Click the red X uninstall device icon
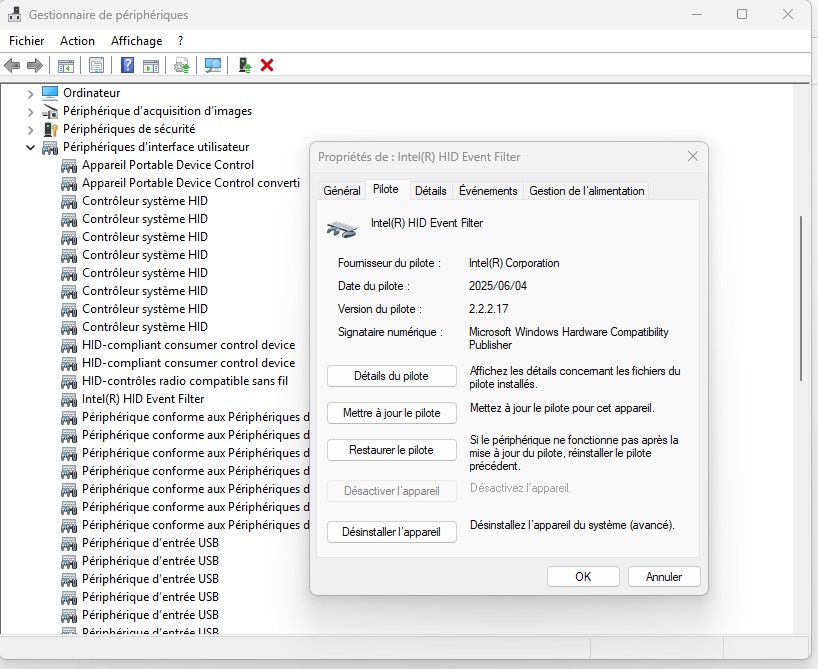Image resolution: width=818 pixels, height=669 pixels. (267, 65)
